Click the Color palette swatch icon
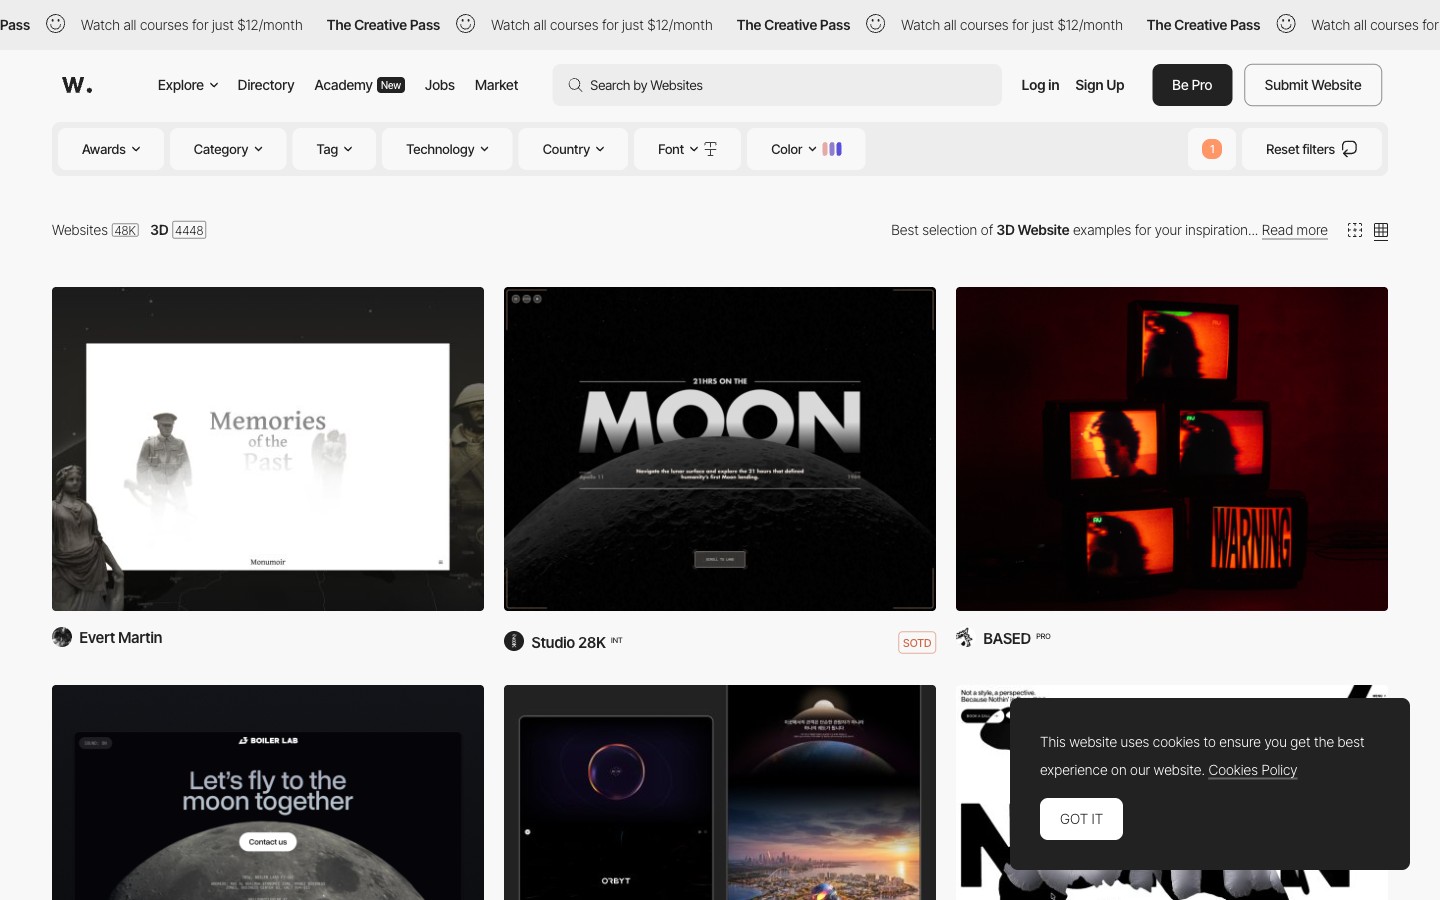 [x=832, y=149]
